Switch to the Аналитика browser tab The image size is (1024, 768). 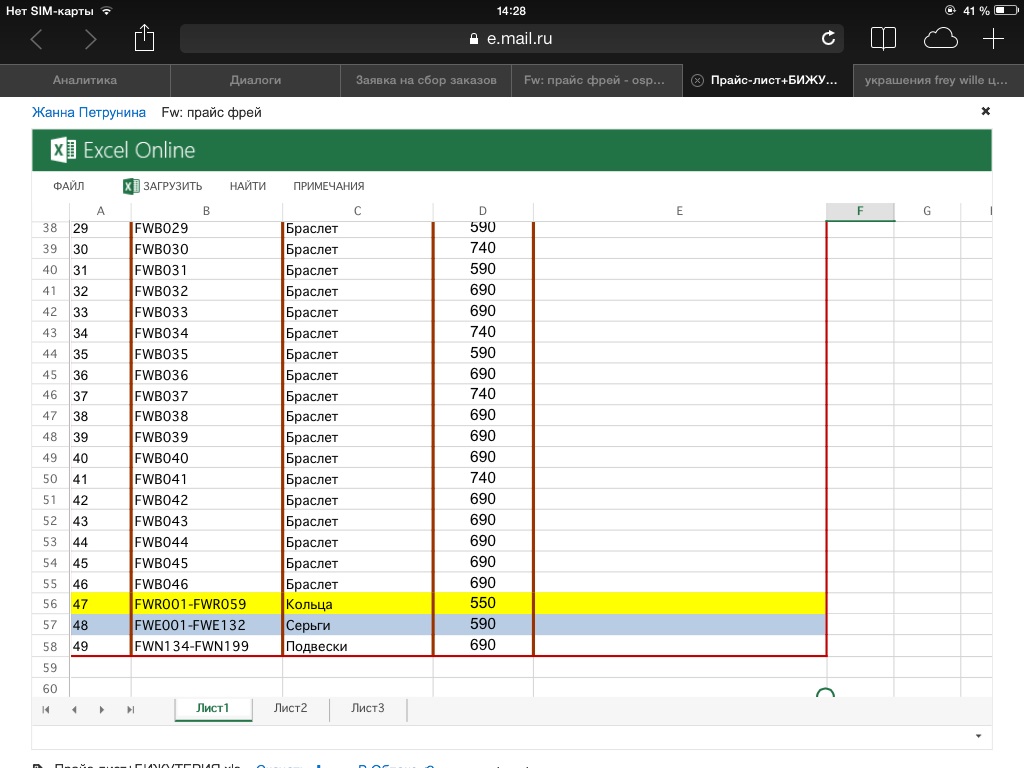(x=85, y=80)
